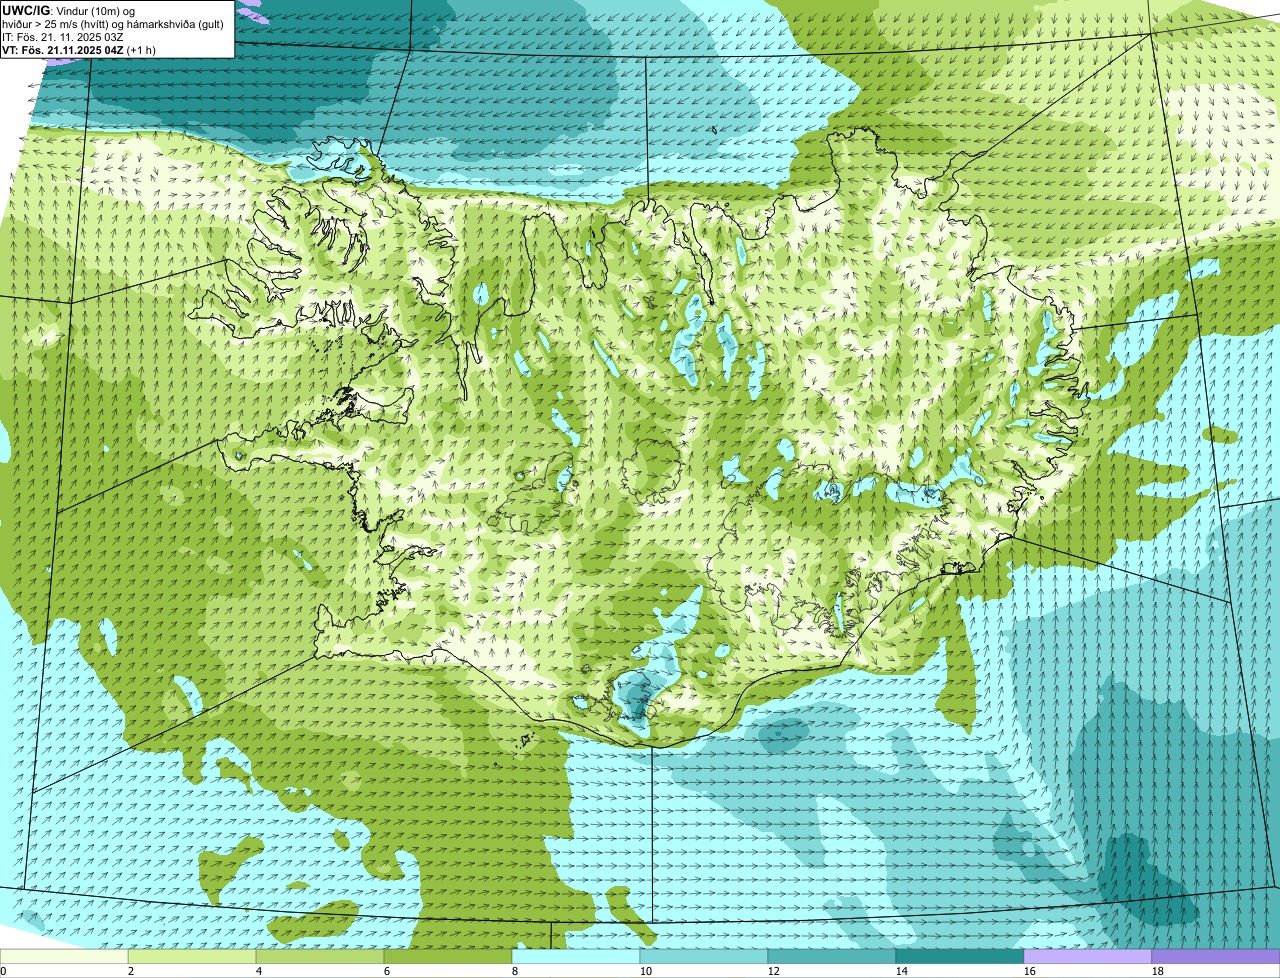Click the valid time "VT: Fös. 21.11.2025 04Z (+1 h)"
1280x978 pixels.
tap(78, 50)
